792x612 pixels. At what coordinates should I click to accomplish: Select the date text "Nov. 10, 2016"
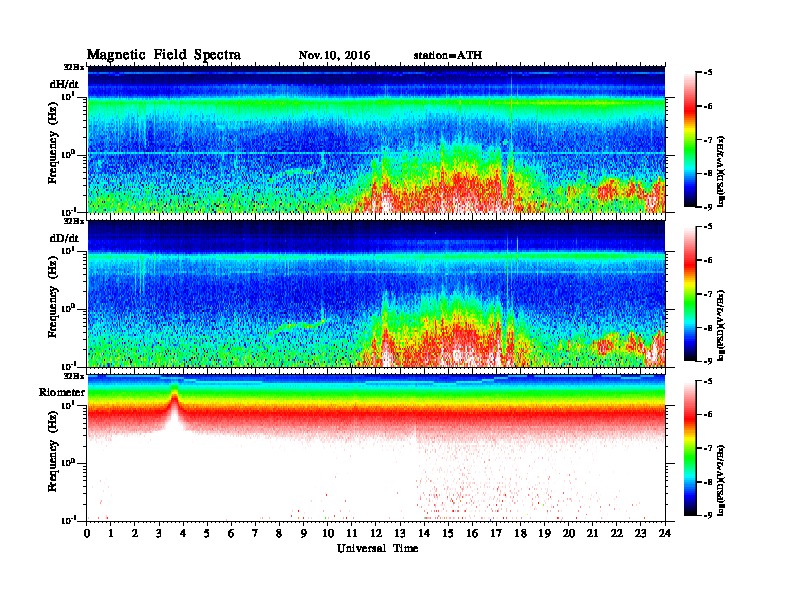334,55
